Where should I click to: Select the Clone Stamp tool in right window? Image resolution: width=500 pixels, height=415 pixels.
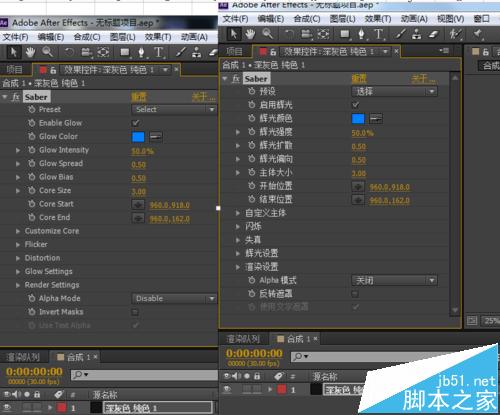[x=416, y=34]
